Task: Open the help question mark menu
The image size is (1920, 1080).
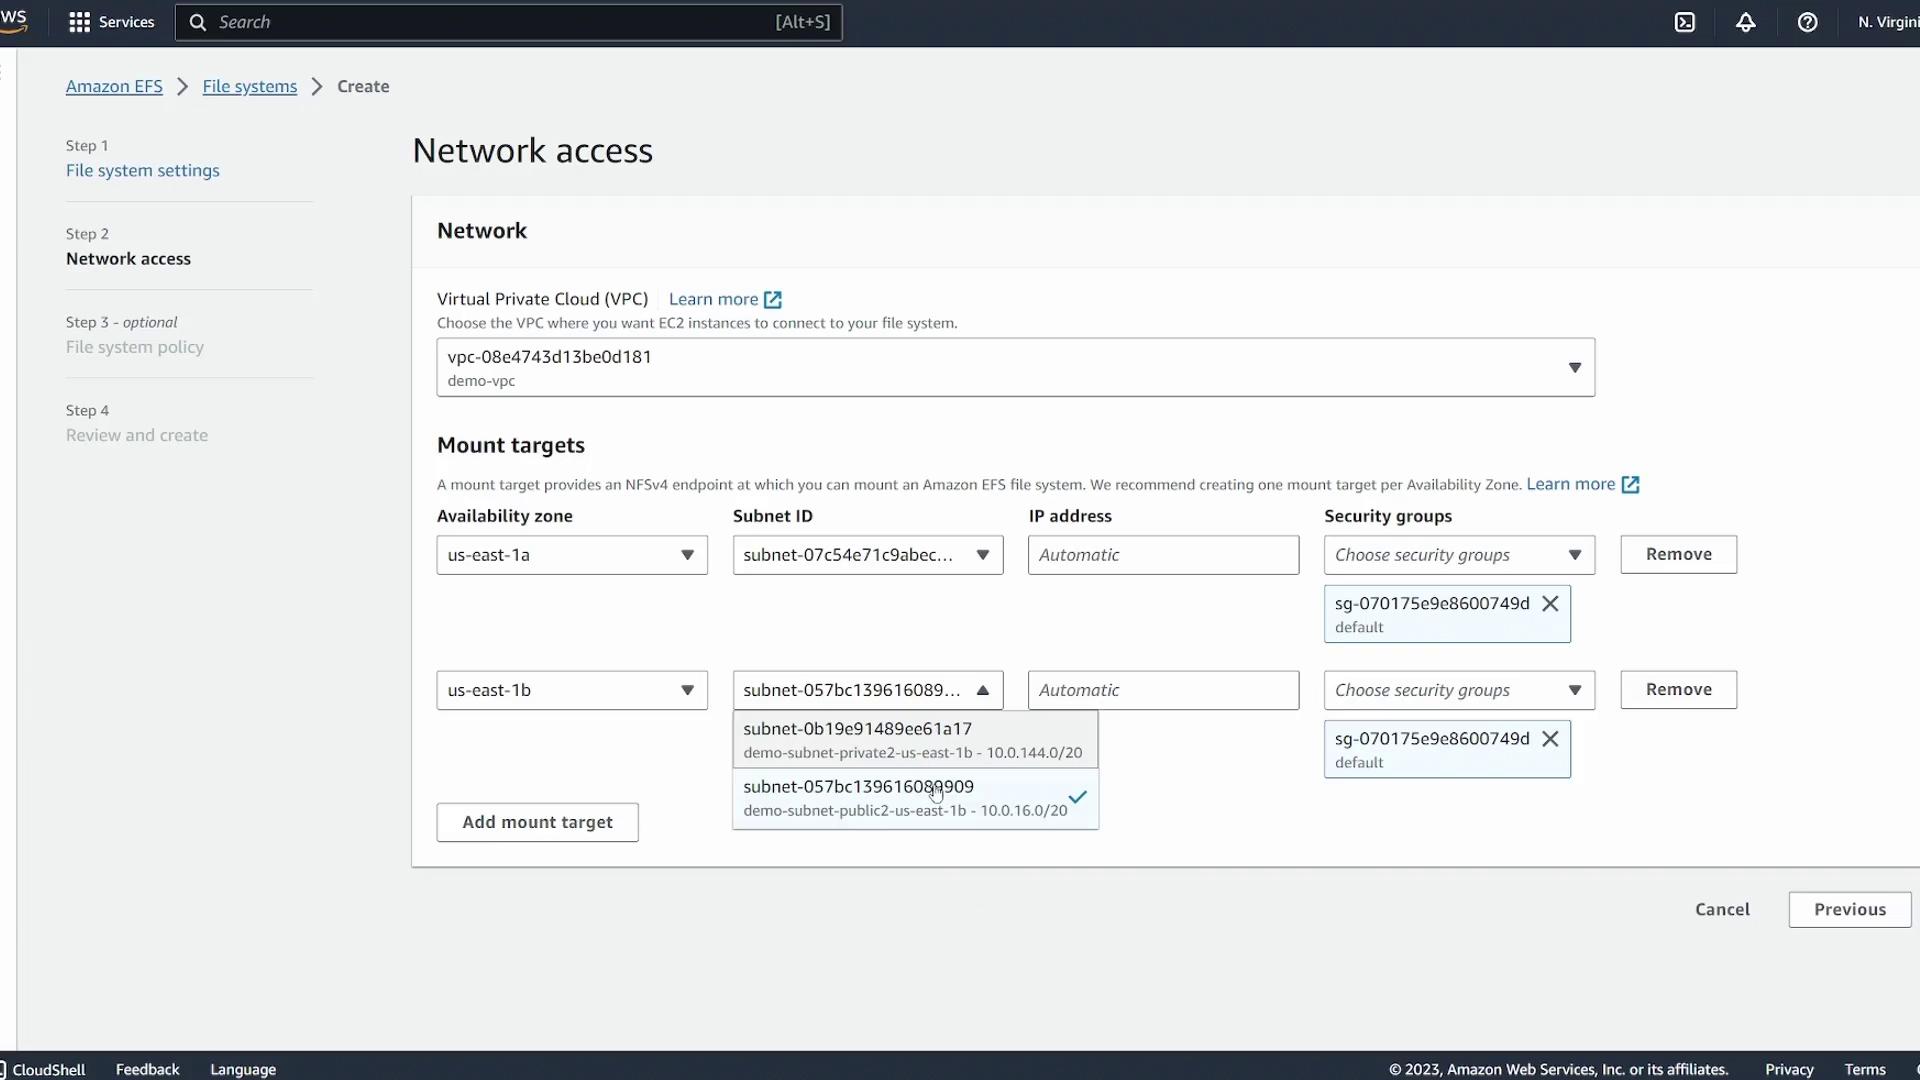Action: pos(1807,22)
